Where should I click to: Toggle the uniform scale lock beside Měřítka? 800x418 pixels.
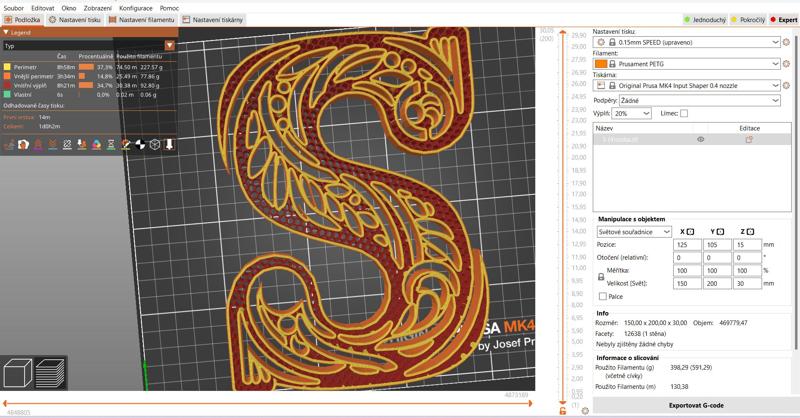tap(601, 277)
